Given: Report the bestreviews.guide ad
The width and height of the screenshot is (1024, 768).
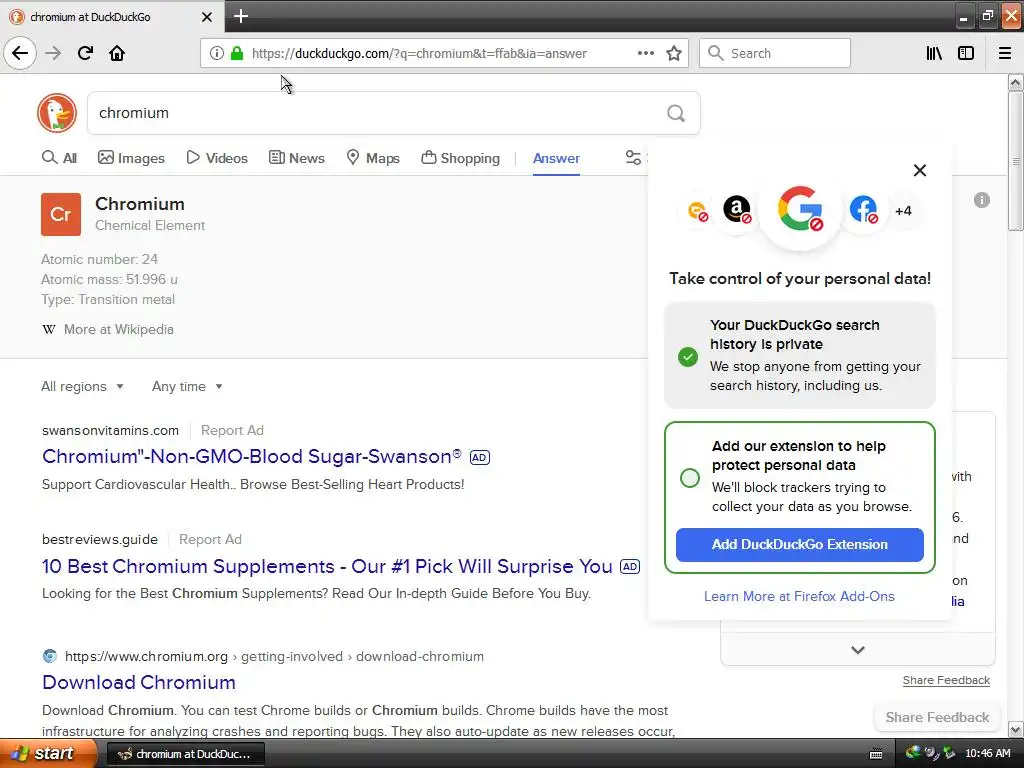Looking at the screenshot, I should [x=210, y=539].
